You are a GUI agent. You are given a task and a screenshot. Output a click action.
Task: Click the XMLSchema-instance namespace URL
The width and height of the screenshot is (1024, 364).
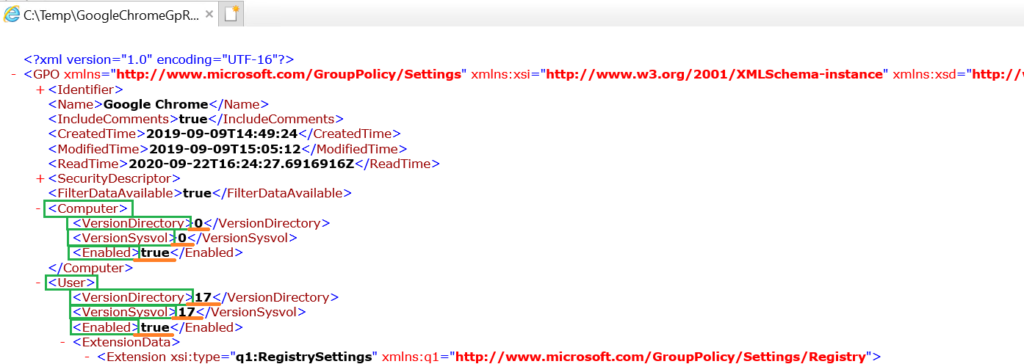click(x=714, y=74)
